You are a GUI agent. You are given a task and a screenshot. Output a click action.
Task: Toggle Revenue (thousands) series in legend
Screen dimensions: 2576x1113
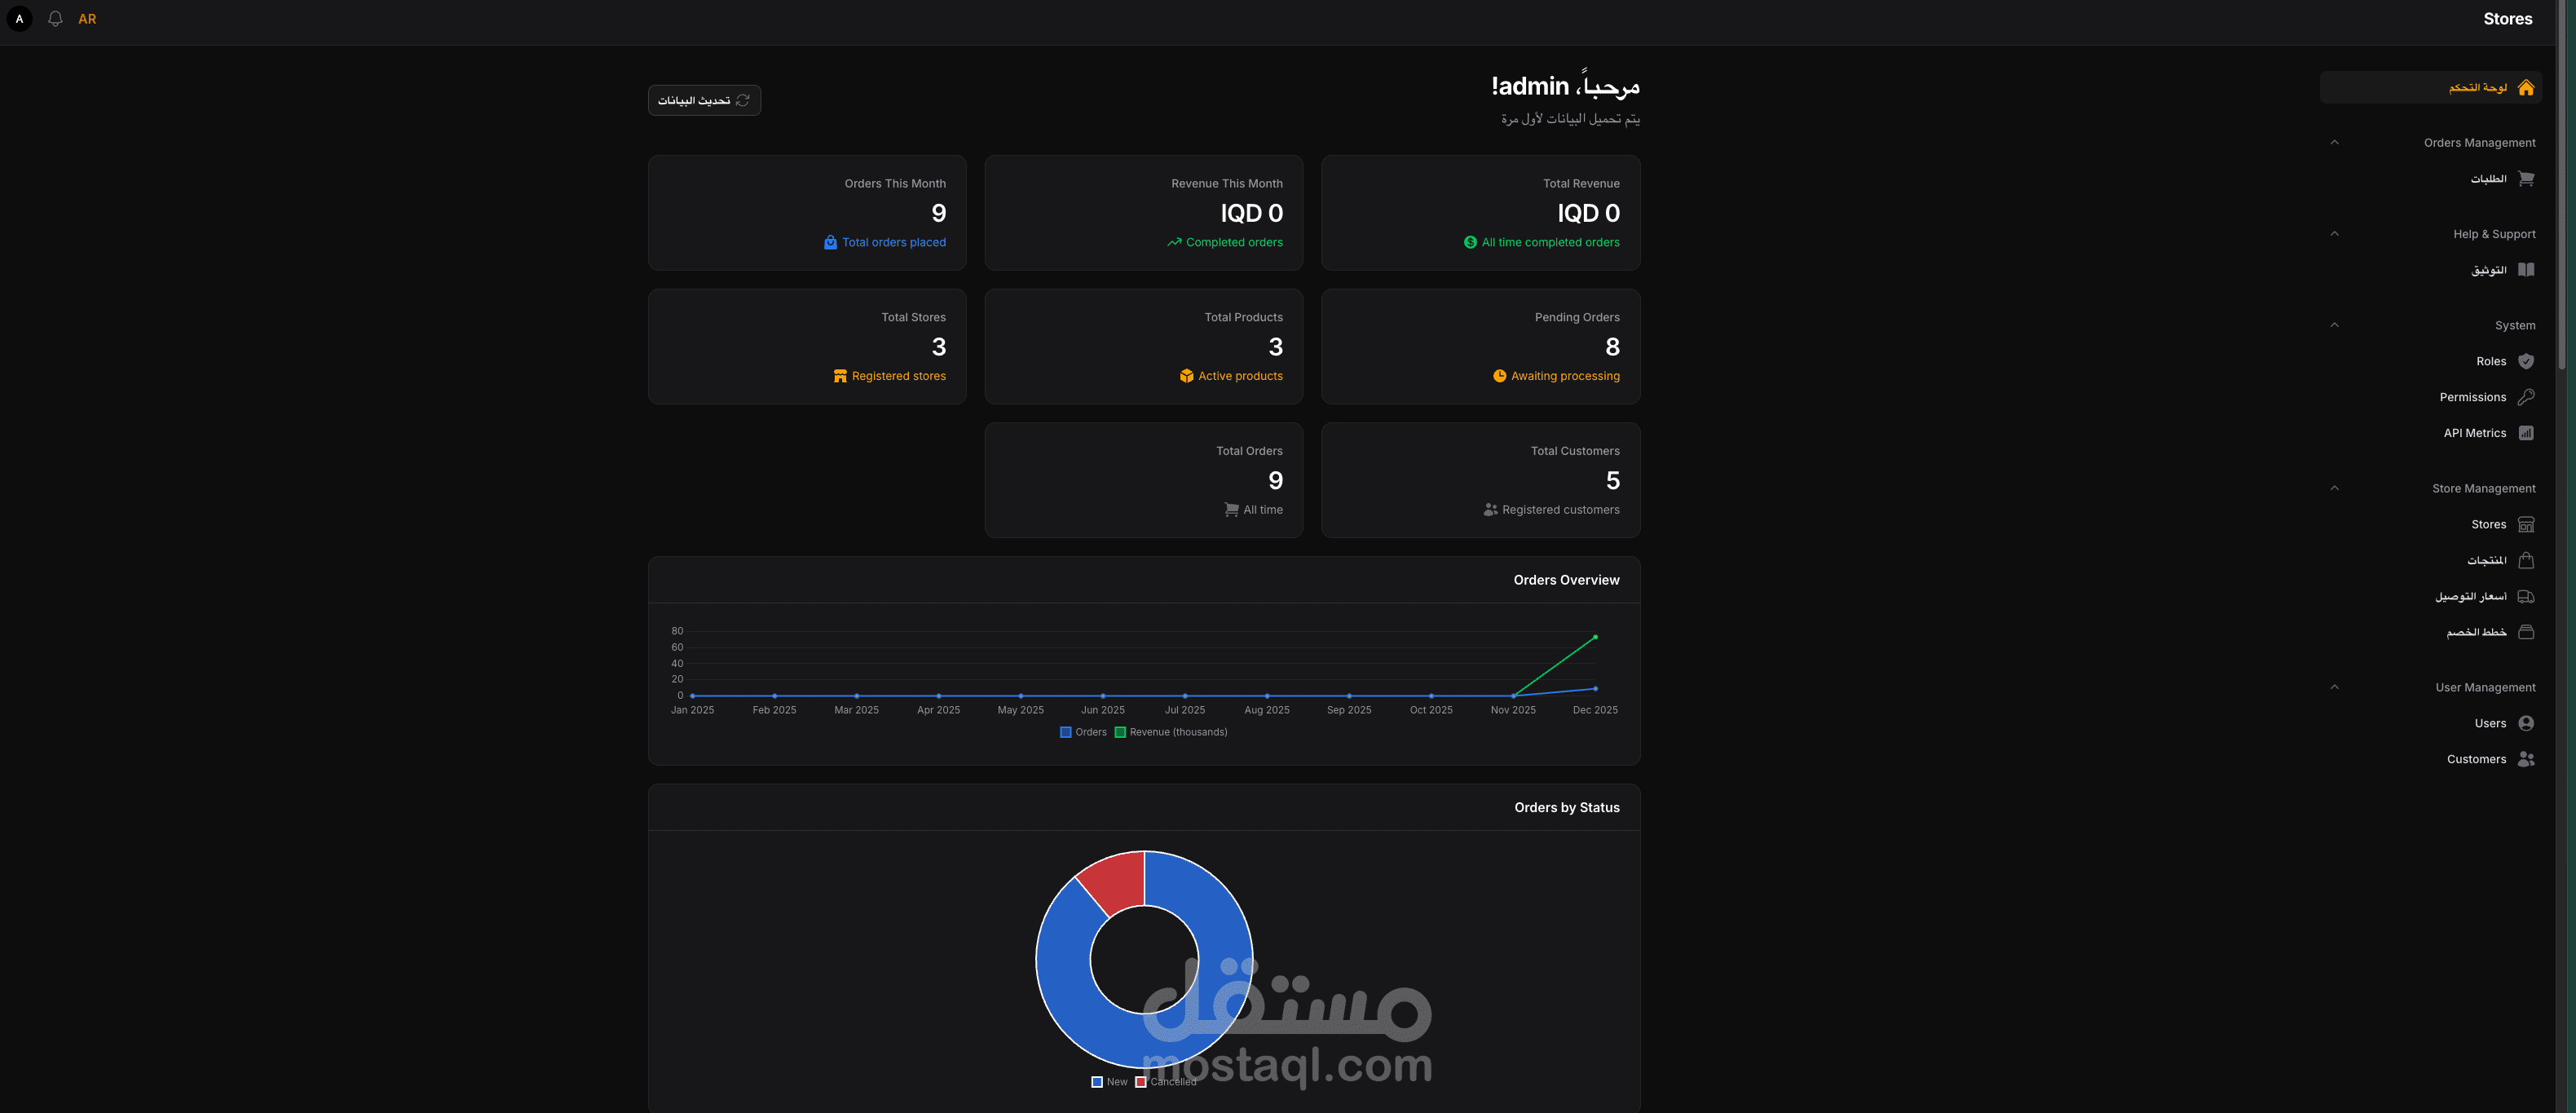[1170, 732]
